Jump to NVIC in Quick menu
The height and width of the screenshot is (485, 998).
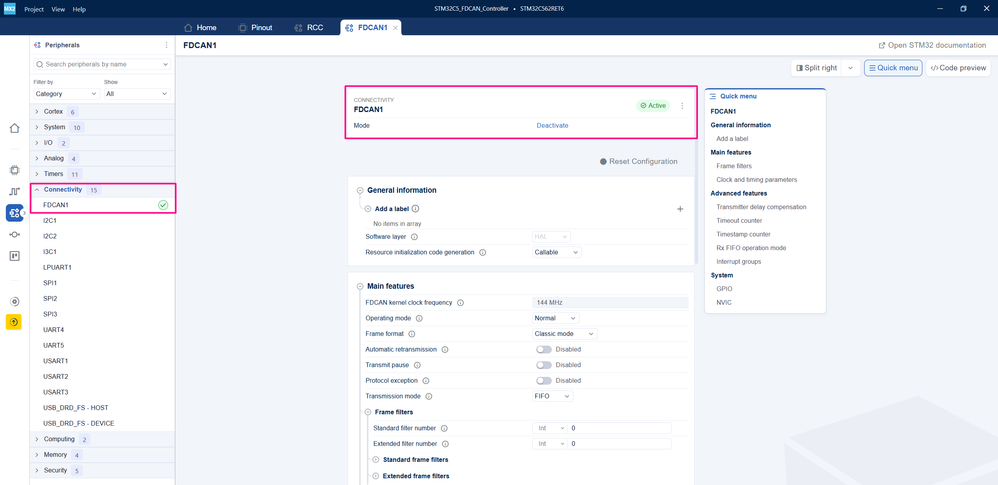point(724,302)
